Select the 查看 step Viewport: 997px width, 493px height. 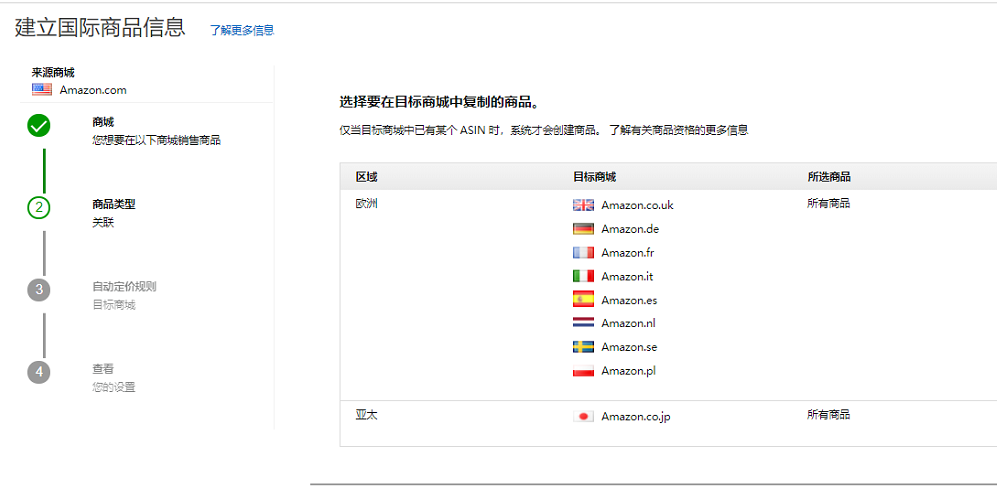103,368
